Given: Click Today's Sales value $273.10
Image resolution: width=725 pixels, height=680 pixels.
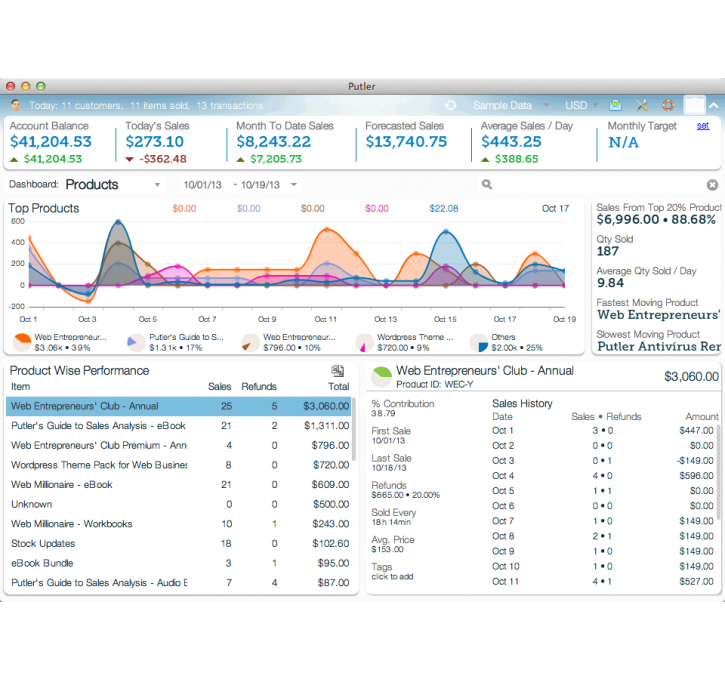Looking at the screenshot, I should 154,141.
